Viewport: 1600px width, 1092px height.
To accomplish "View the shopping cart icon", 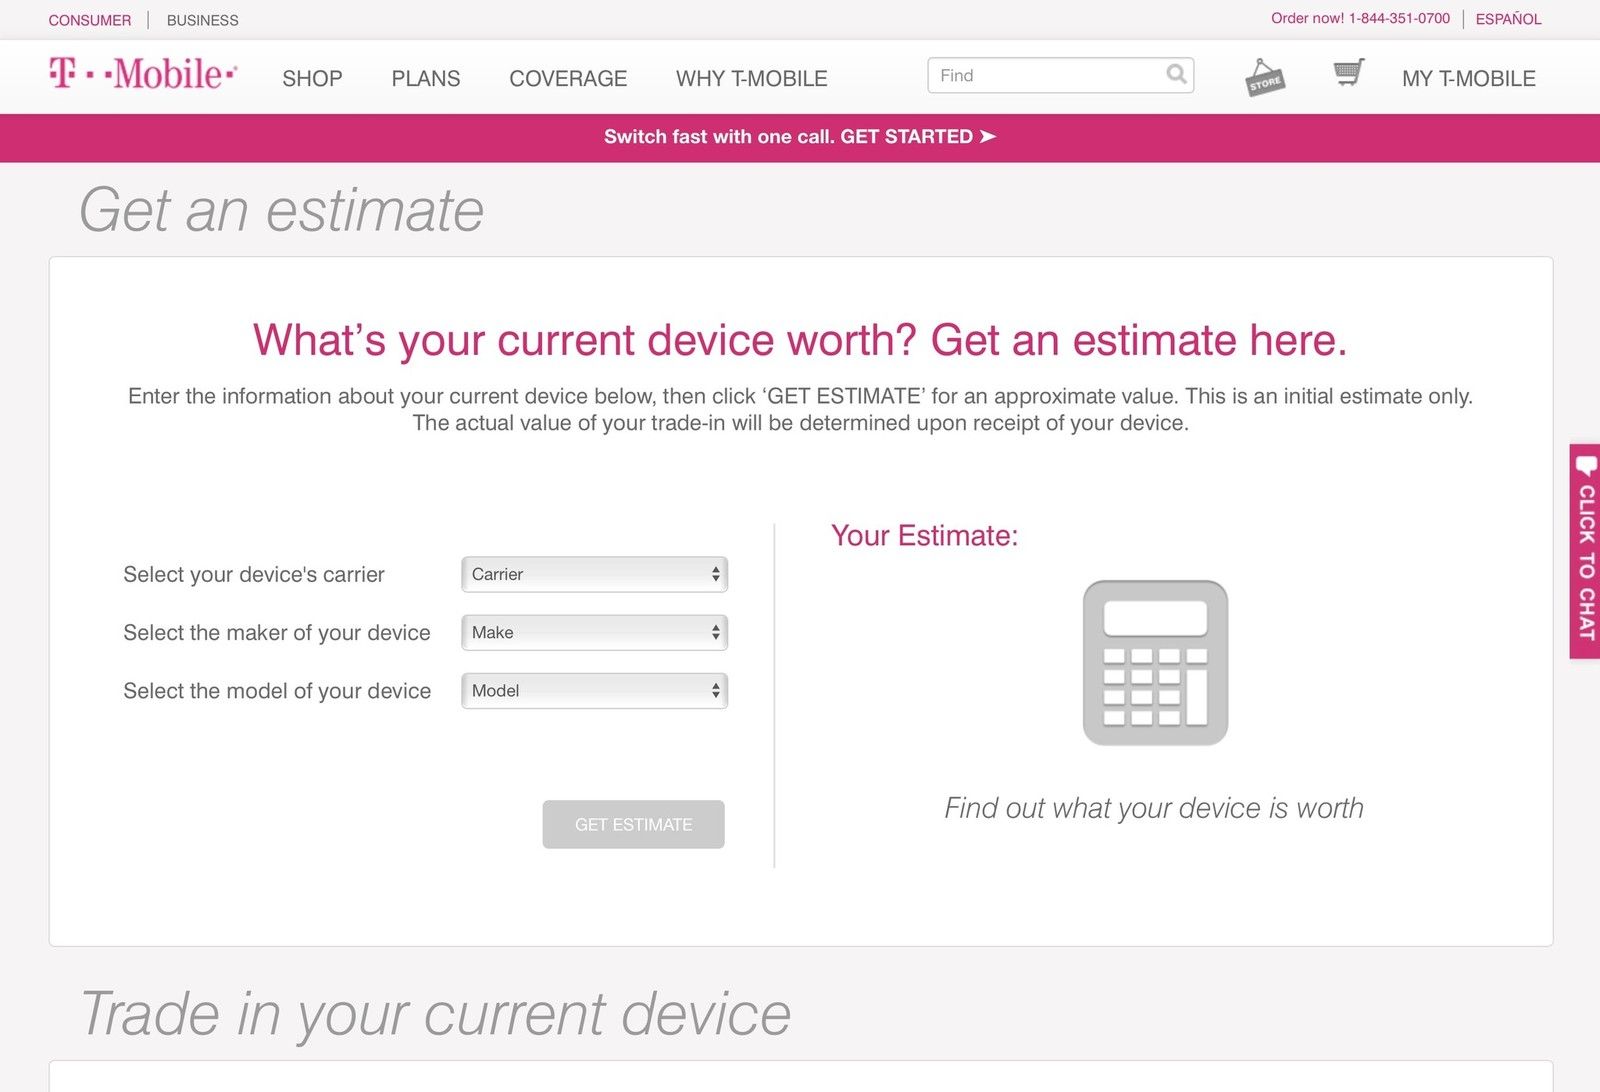I will coord(1349,72).
